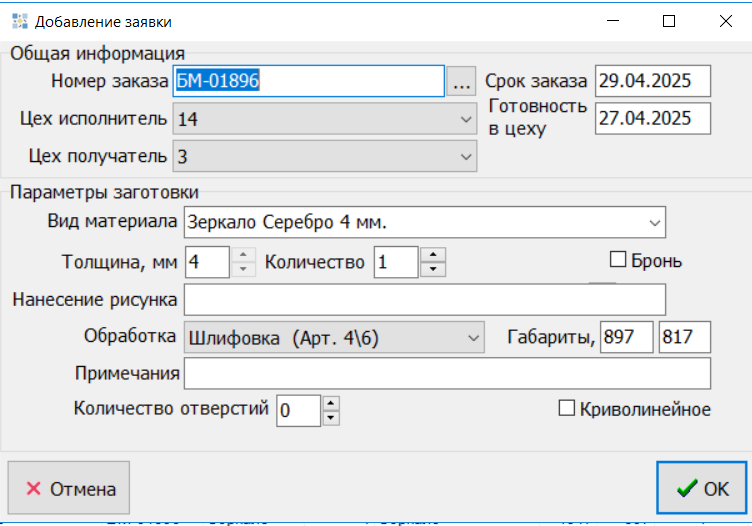Click the Срок заказа date field

point(652,82)
